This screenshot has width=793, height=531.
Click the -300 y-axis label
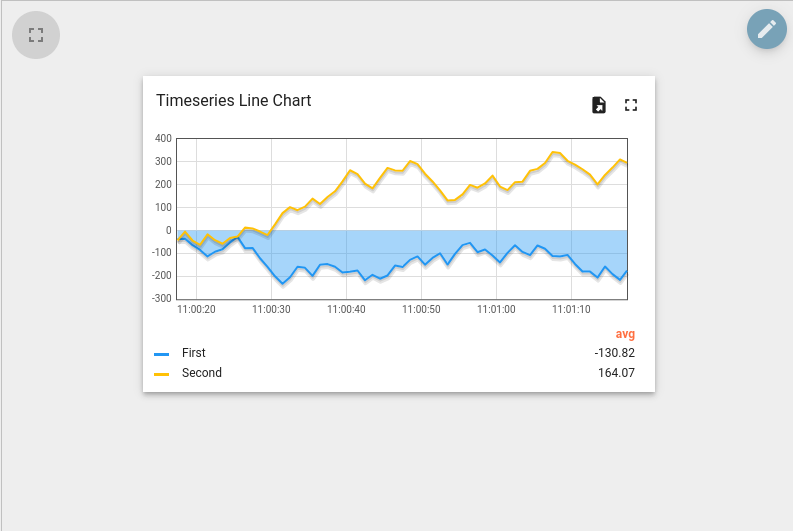tap(162, 298)
